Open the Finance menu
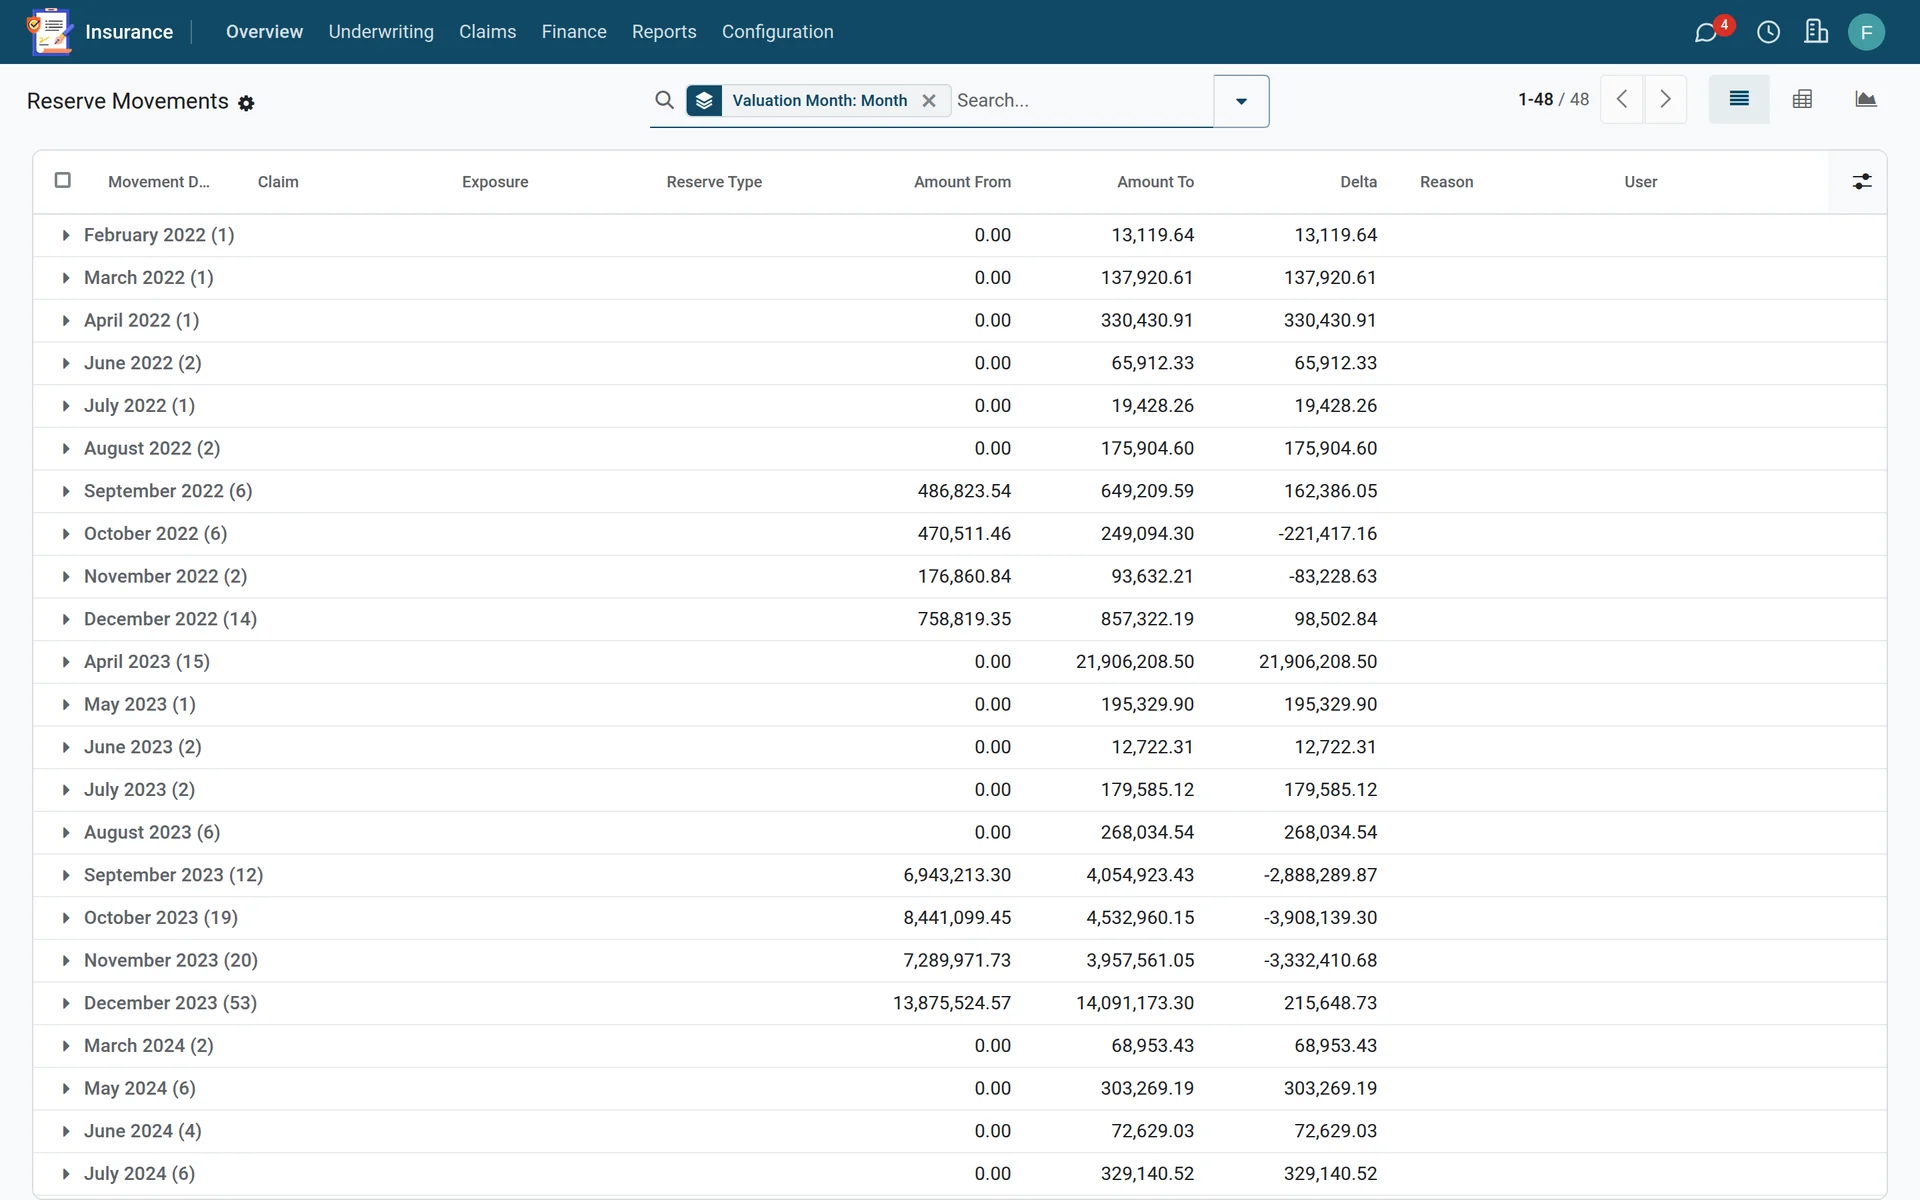 tap(574, 32)
